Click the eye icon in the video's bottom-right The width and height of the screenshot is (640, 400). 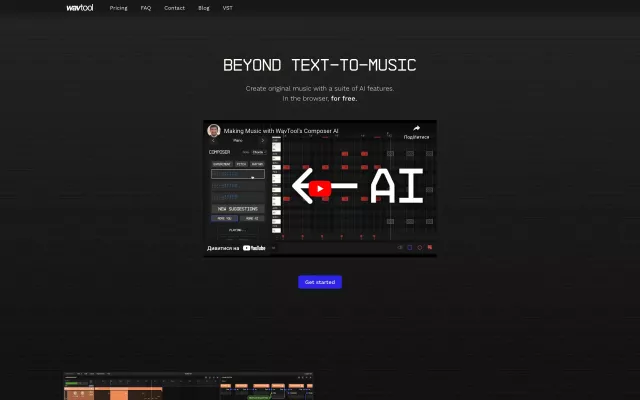pyautogui.click(x=400, y=247)
